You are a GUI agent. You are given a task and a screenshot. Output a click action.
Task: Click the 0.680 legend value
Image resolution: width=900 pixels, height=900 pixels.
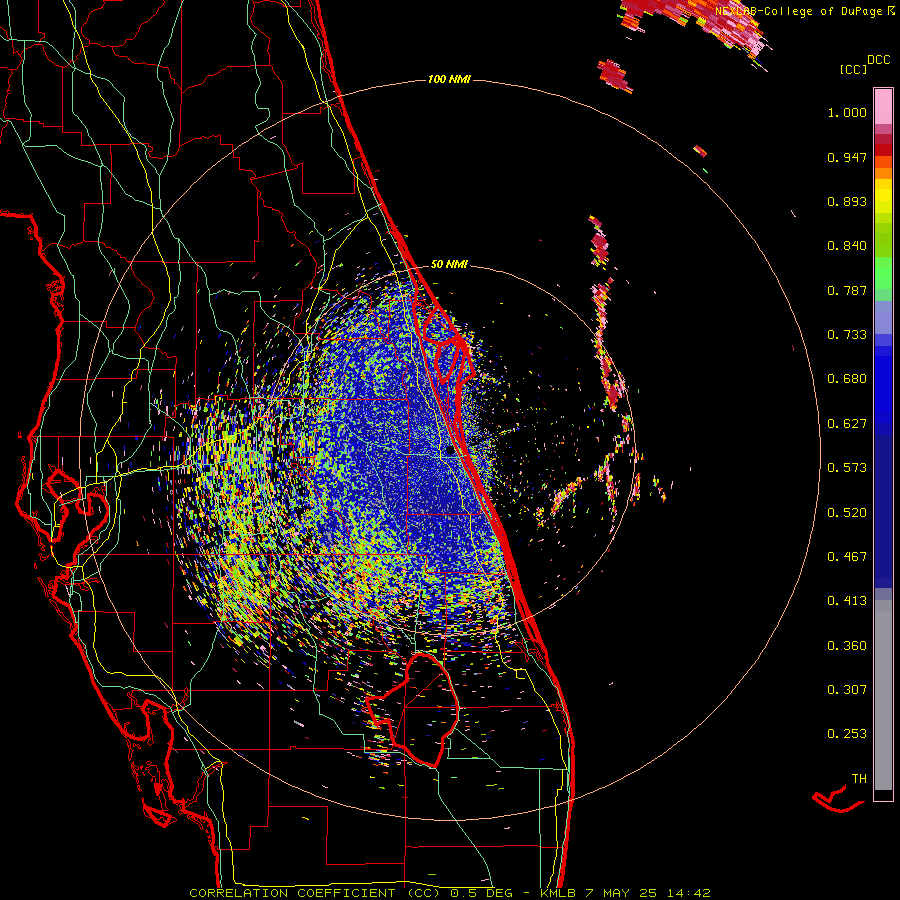coord(847,379)
